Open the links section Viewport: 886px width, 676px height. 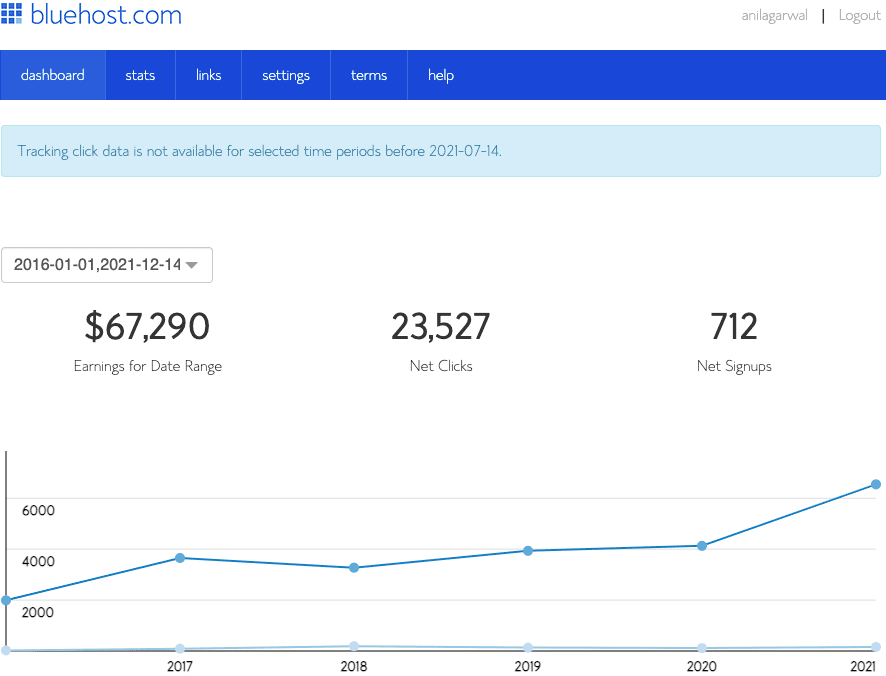(x=208, y=74)
